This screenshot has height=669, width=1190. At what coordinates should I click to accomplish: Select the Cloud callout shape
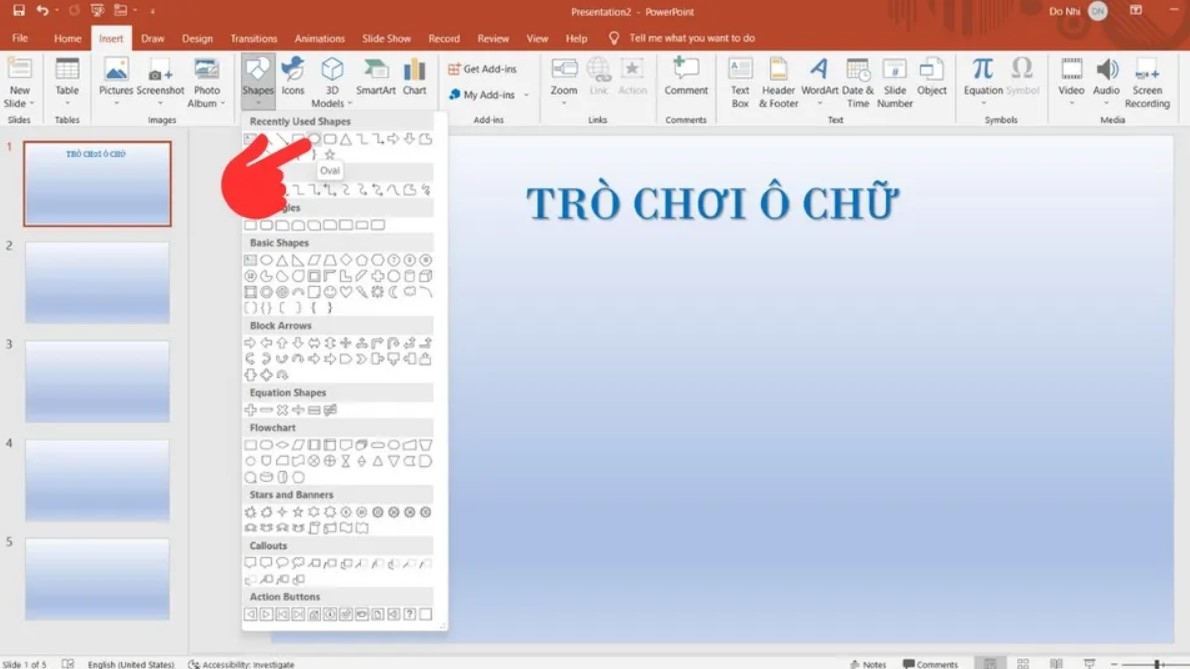tap(298, 563)
